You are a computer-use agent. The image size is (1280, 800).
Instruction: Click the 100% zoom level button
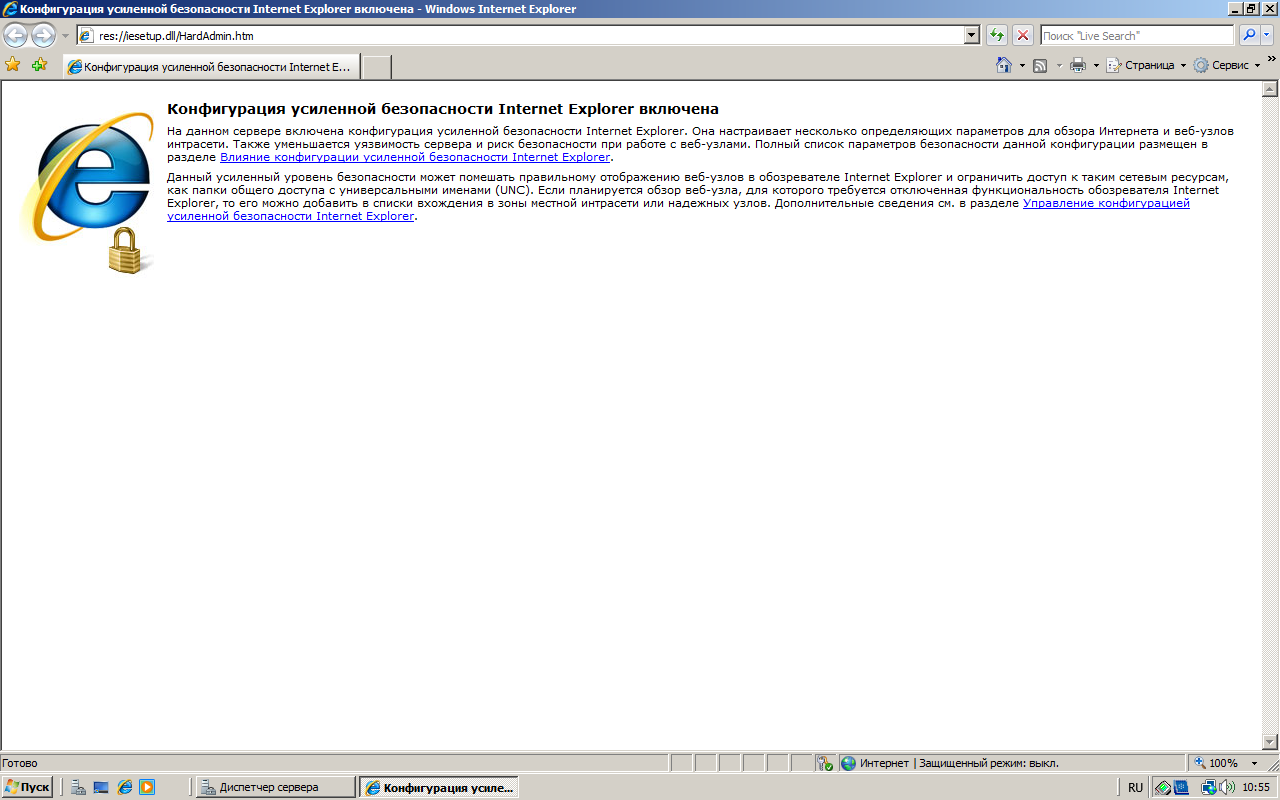(x=1215, y=763)
